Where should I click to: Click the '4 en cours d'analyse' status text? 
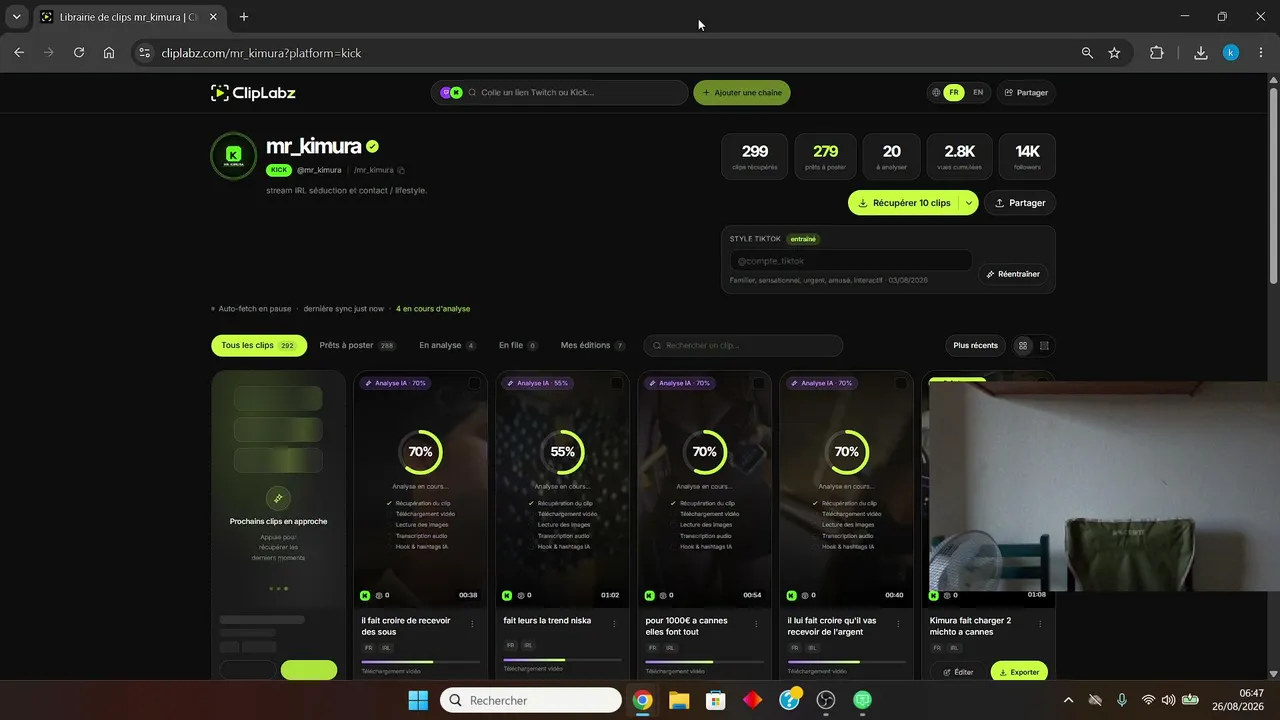[433, 309]
